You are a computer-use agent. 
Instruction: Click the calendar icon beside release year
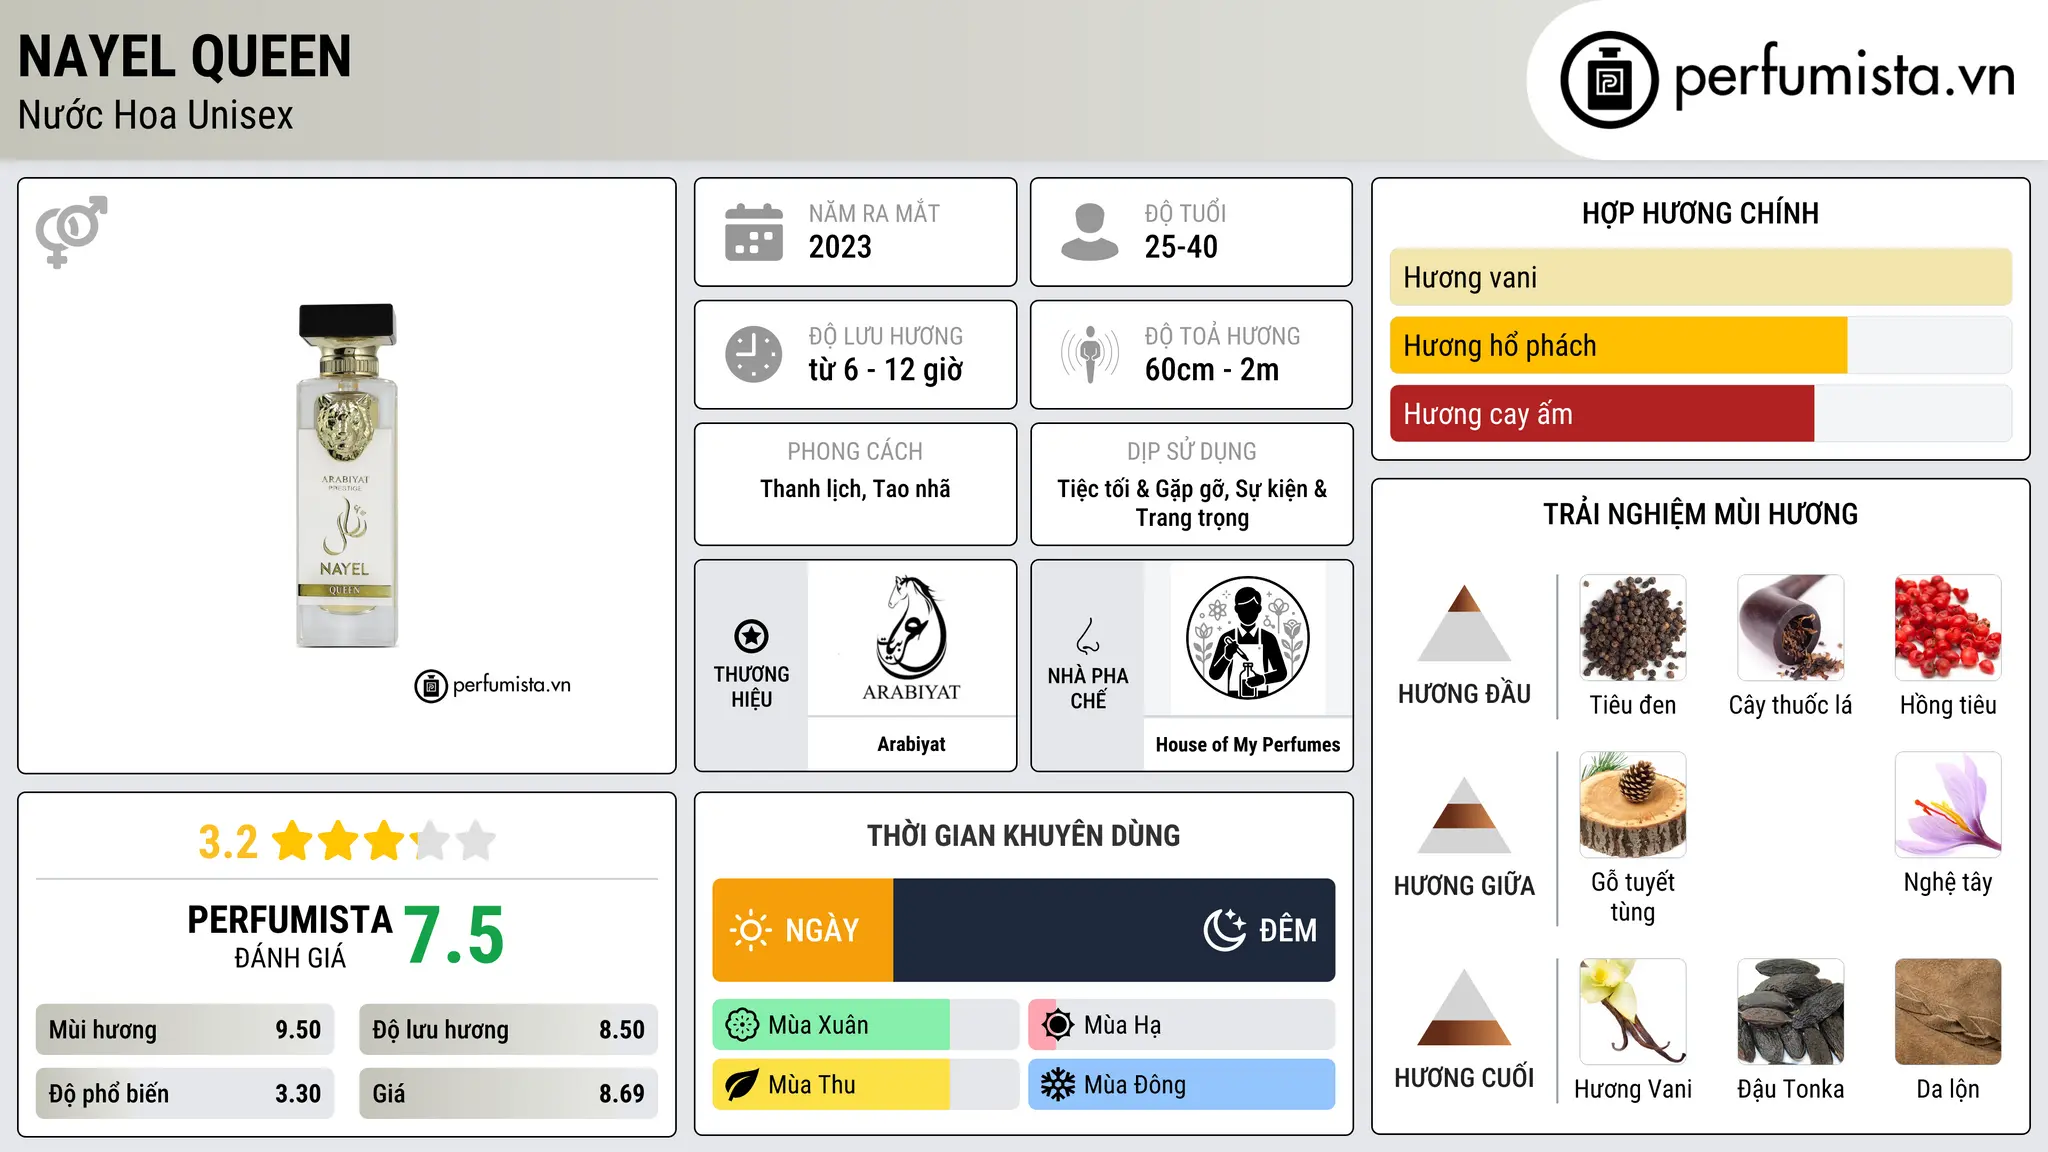tap(754, 232)
